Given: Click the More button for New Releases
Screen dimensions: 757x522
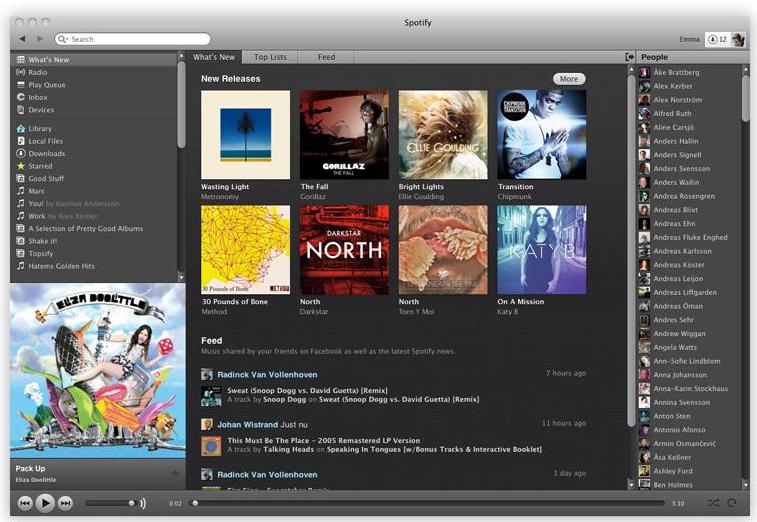Looking at the screenshot, I should [569, 79].
